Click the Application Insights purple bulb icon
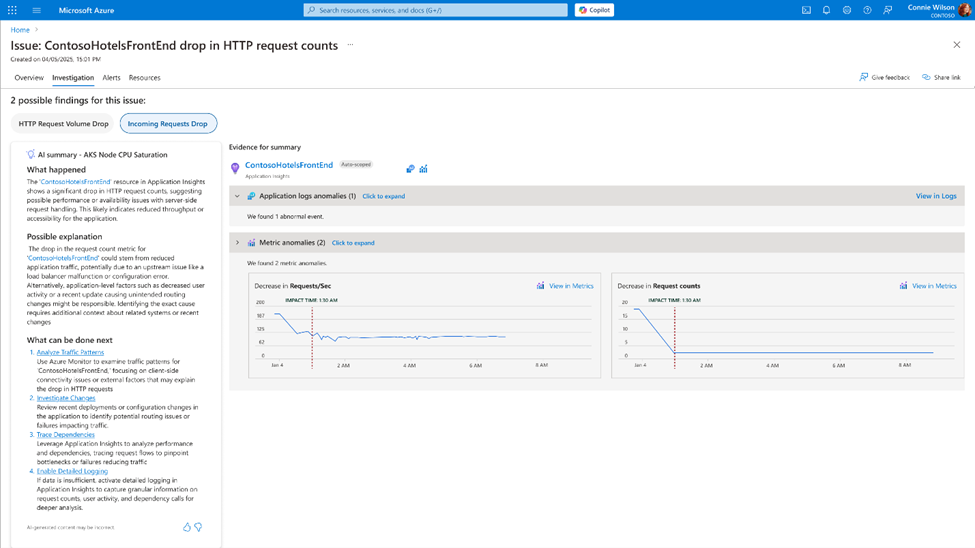 [235, 168]
